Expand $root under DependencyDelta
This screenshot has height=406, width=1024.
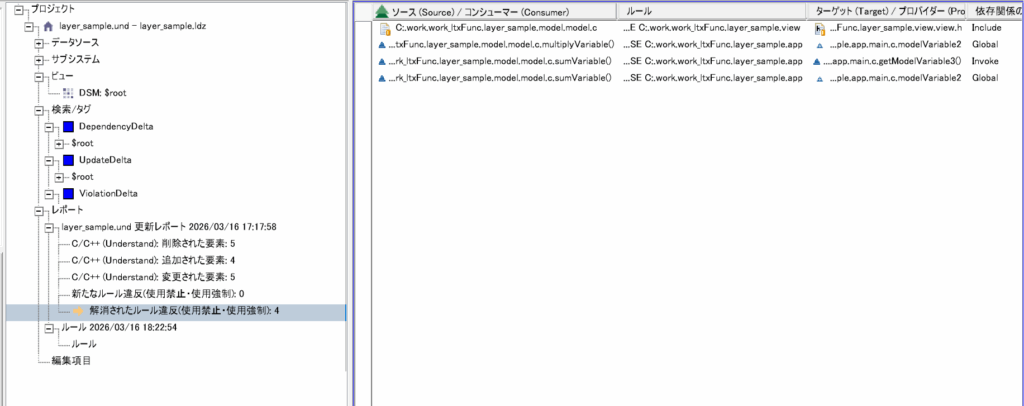[59, 144]
